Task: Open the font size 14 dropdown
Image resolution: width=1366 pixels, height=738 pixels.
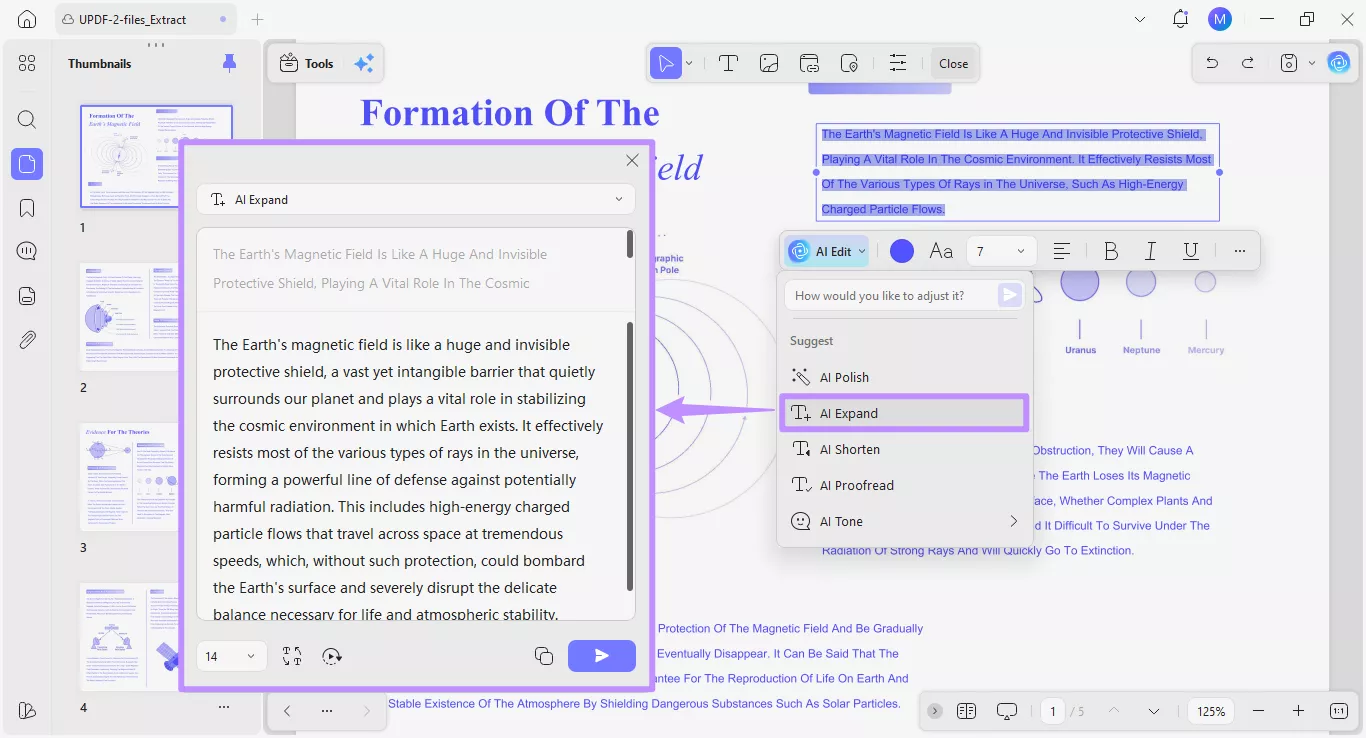Action: [232, 656]
